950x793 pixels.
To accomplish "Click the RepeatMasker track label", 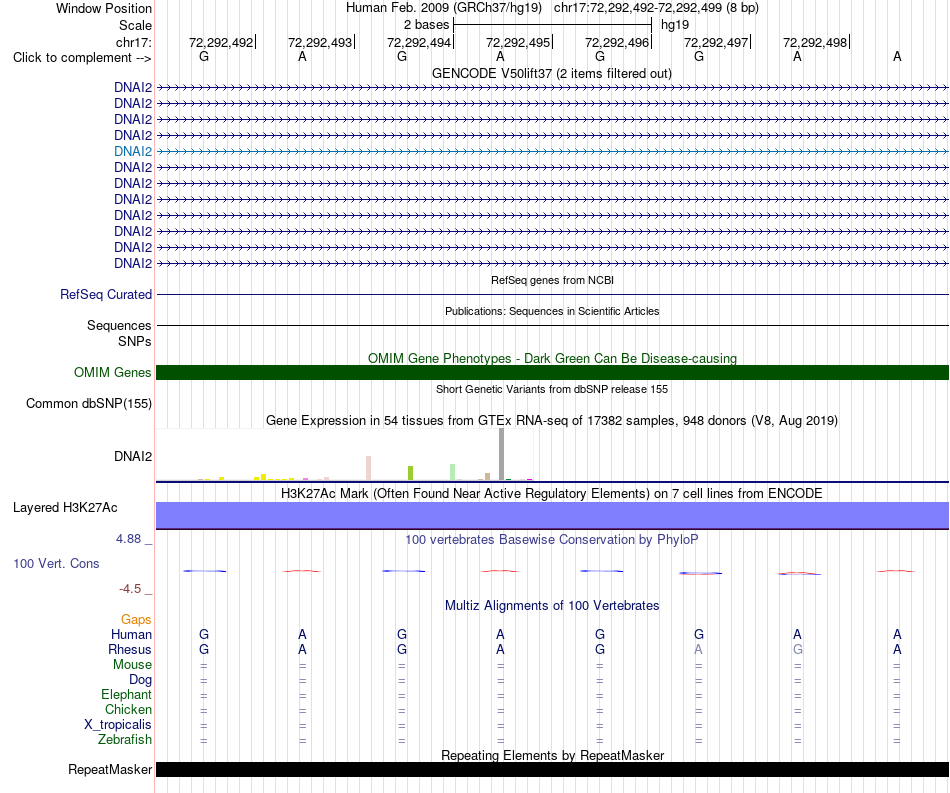I will click(110, 769).
